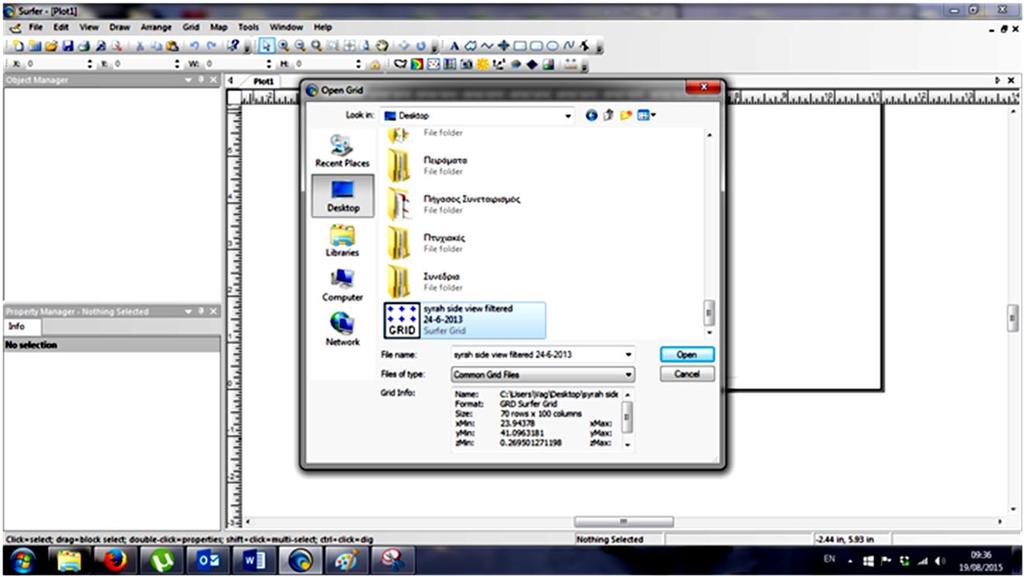Go to Desktop in dialog sidebar
The image size is (1024, 577).
click(343, 195)
